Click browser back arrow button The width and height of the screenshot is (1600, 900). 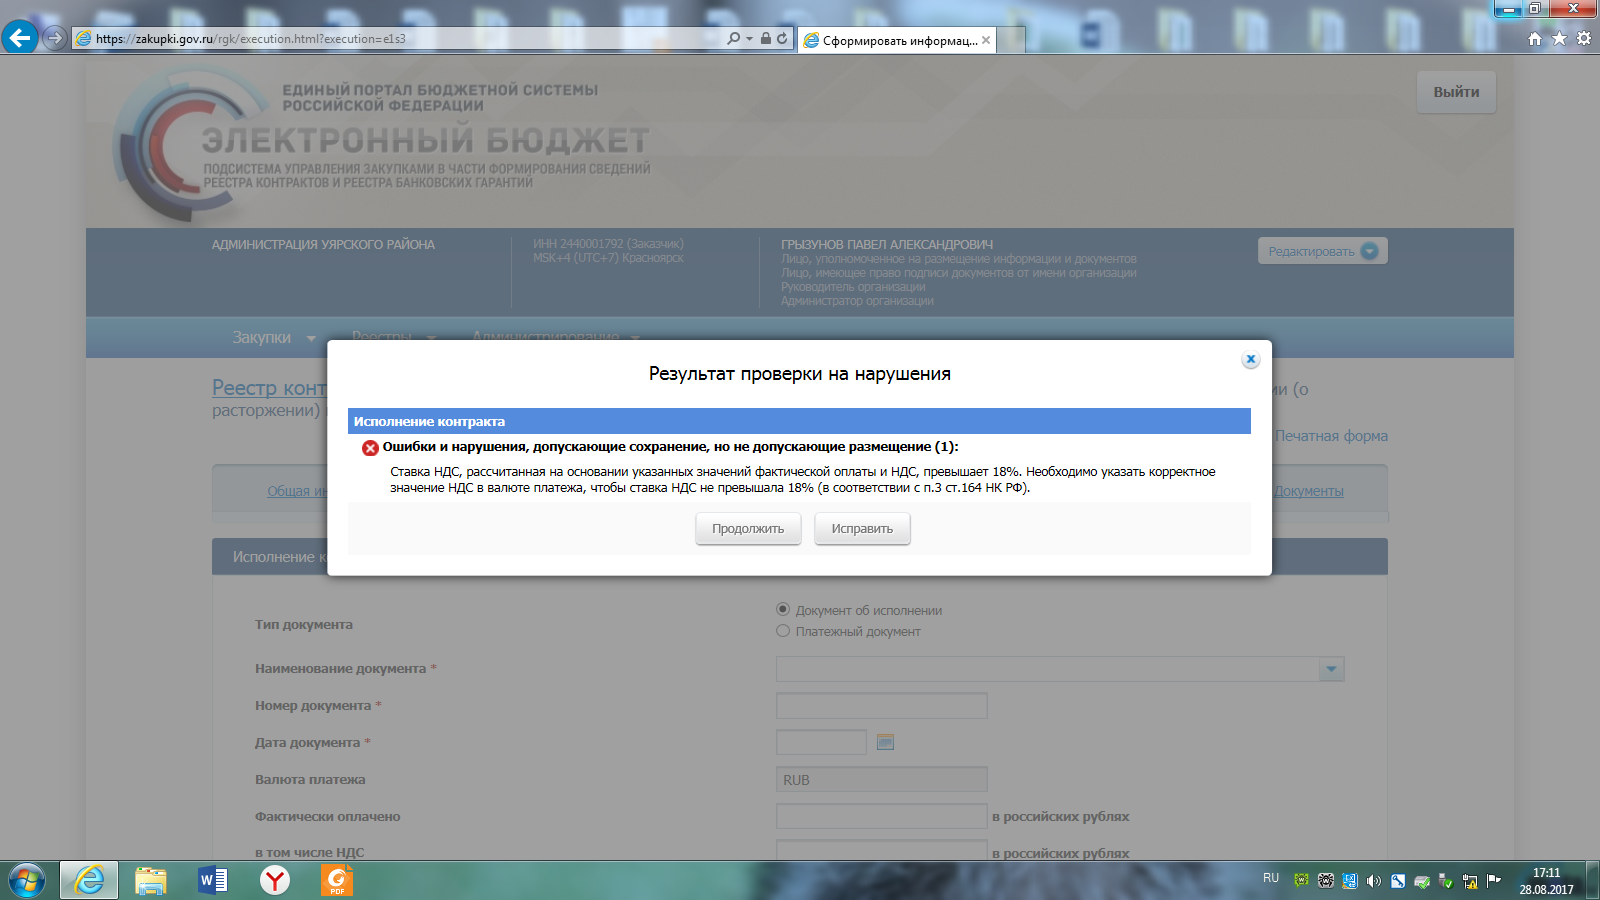20,38
